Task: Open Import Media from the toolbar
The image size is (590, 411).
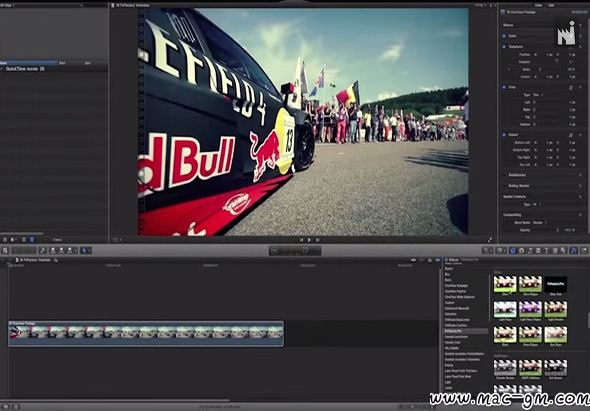Action: (x=5, y=250)
